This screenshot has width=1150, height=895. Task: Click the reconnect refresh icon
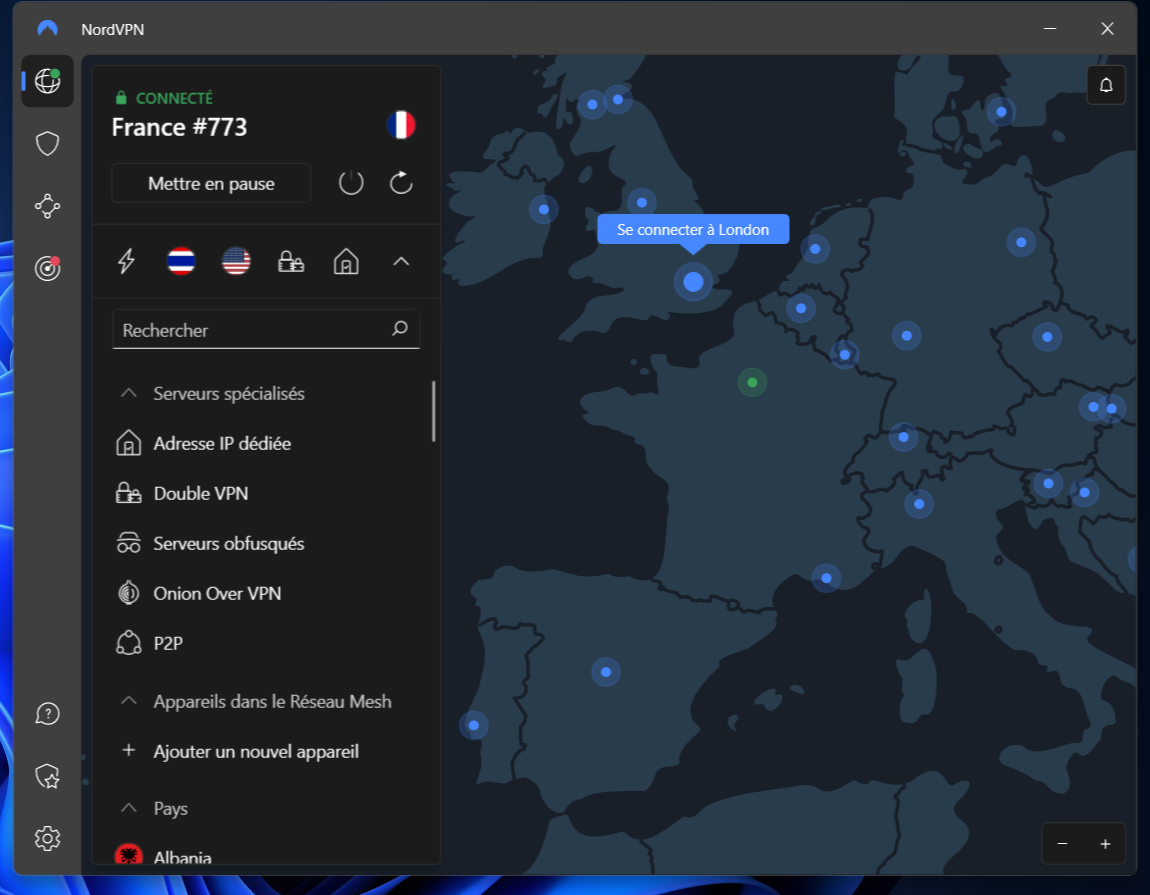point(401,183)
